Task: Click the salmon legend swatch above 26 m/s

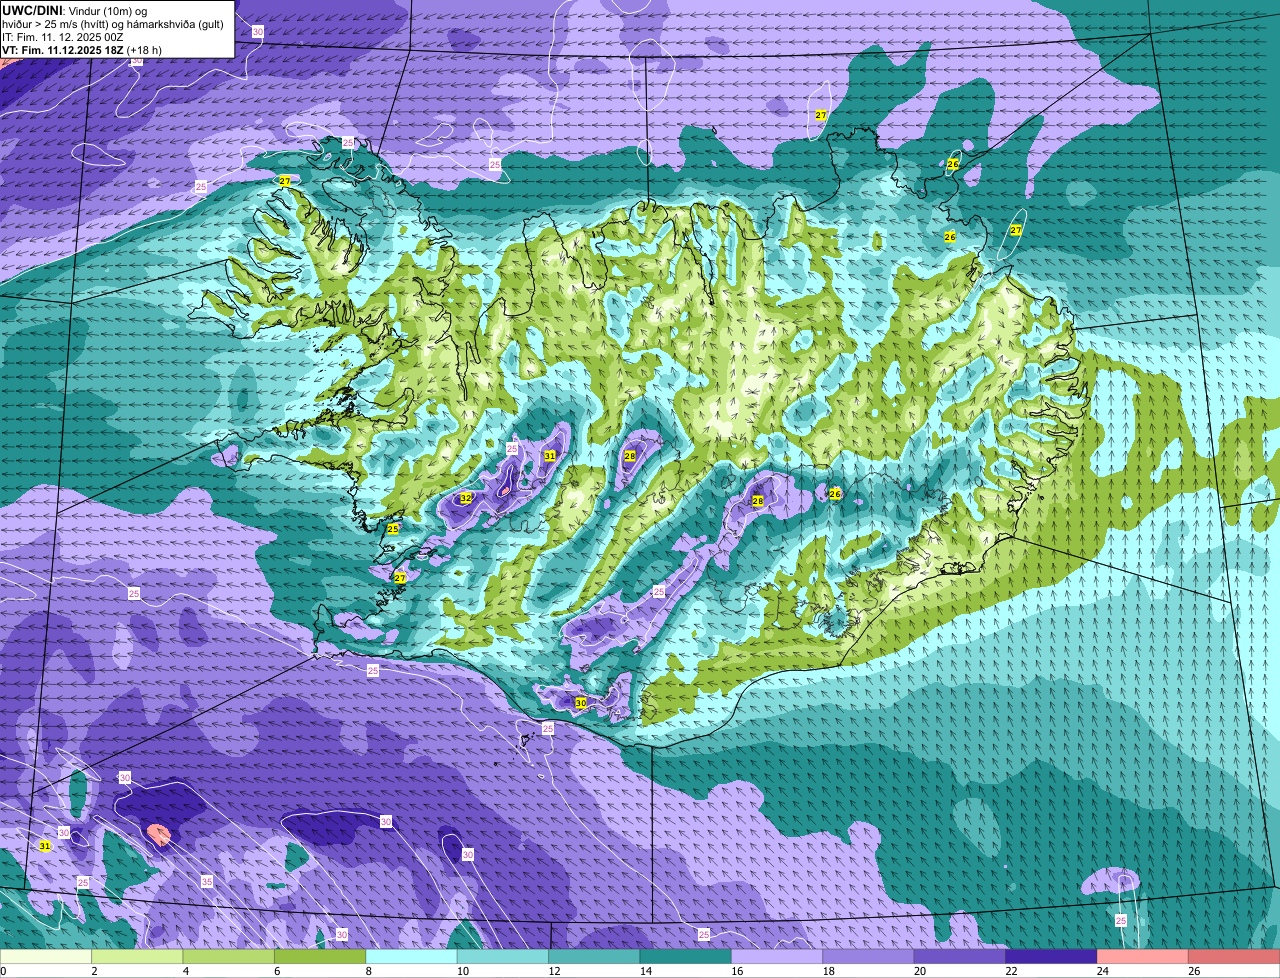Action: [1235, 957]
